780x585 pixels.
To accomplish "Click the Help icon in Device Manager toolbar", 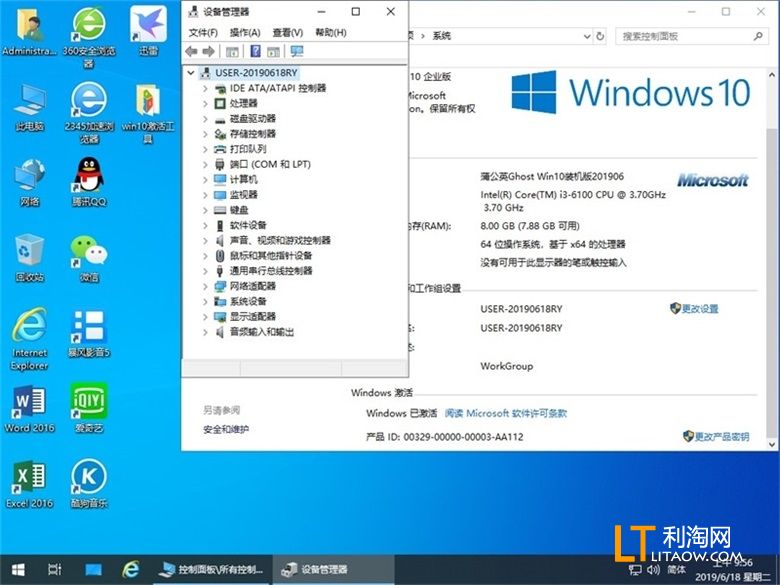I will (x=255, y=51).
